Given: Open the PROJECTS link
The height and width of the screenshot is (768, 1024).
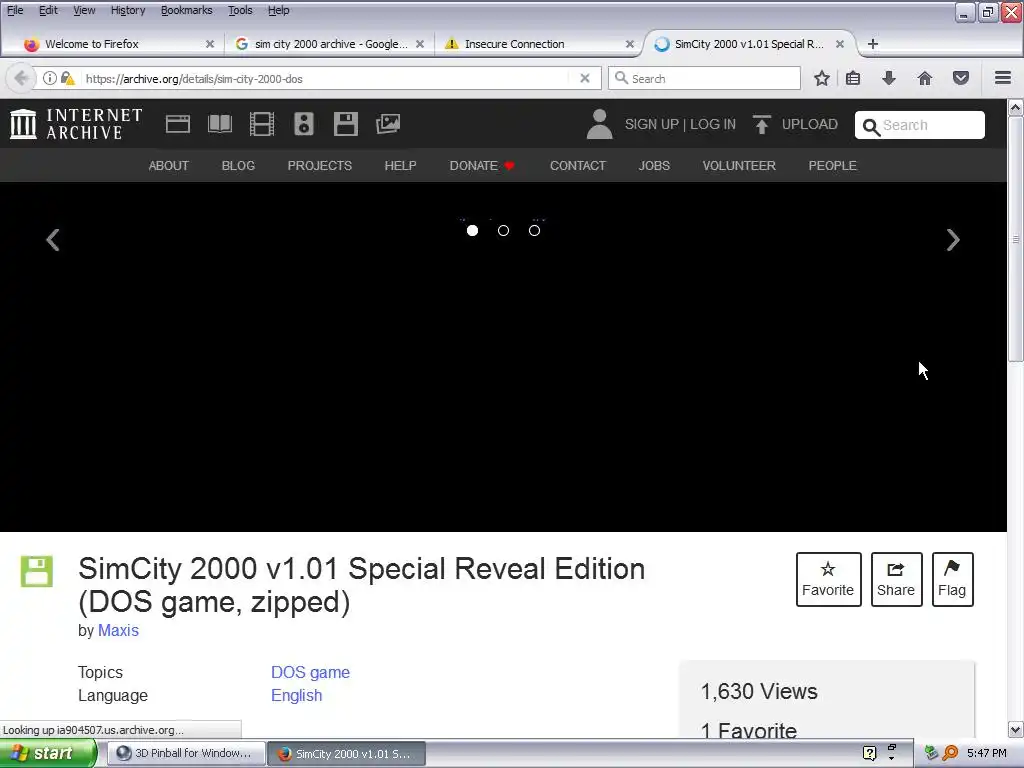Looking at the screenshot, I should click(x=319, y=166).
